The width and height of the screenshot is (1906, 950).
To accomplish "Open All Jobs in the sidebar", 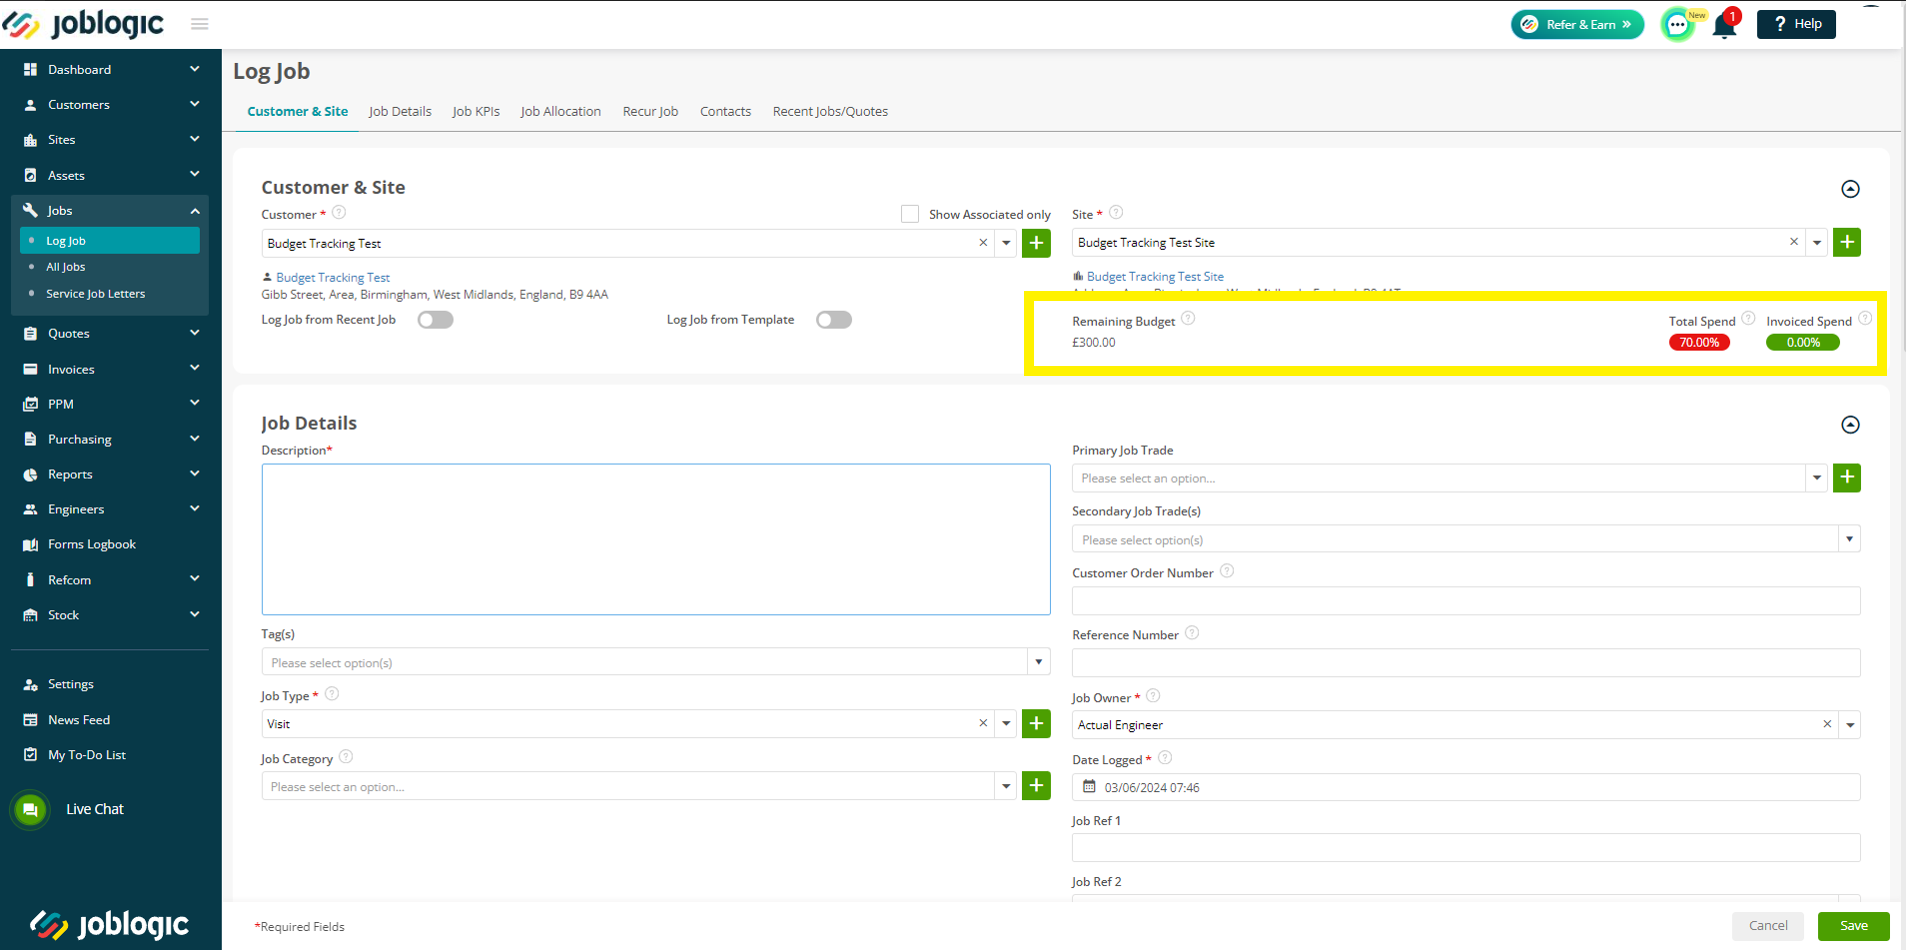I will tap(66, 267).
